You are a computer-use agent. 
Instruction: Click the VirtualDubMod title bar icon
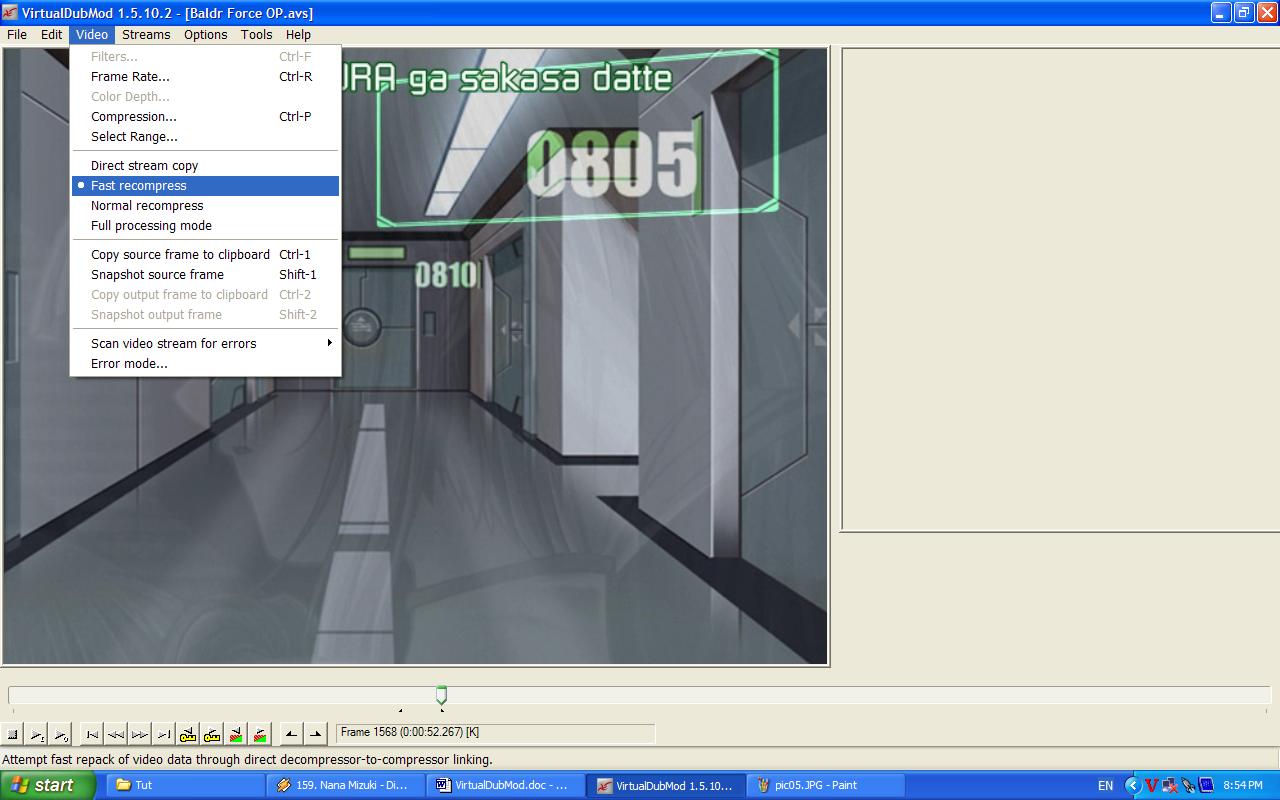11,12
